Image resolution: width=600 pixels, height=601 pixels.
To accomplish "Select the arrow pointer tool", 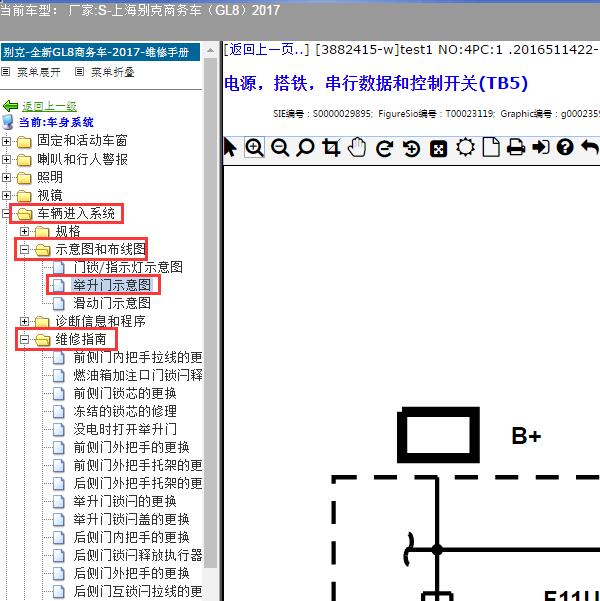I will pyautogui.click(x=230, y=148).
